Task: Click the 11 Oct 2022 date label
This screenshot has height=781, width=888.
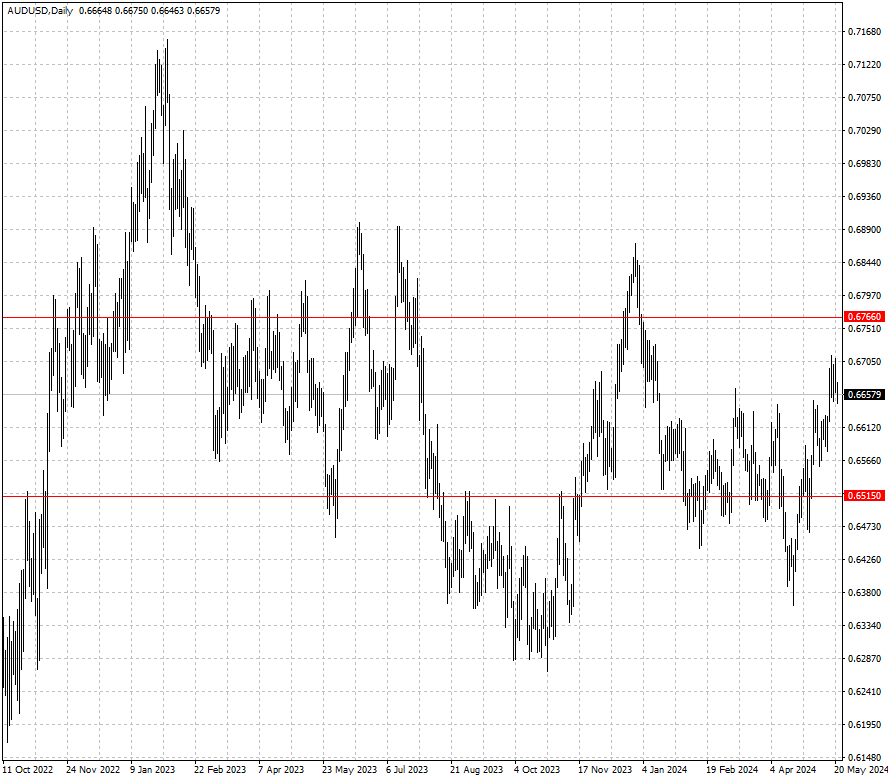Action: coord(28,770)
